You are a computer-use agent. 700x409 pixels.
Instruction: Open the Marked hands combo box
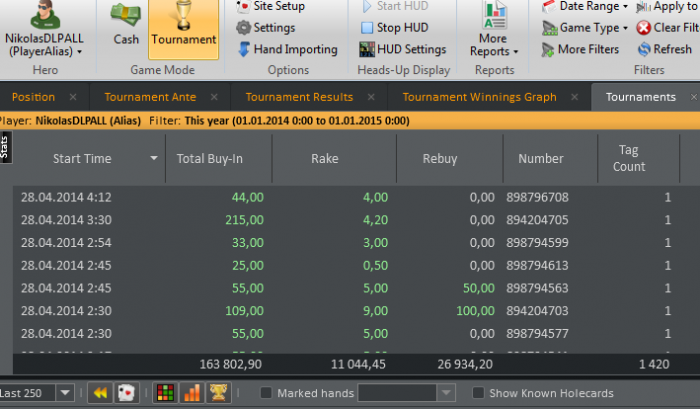pyautogui.click(x=406, y=393)
